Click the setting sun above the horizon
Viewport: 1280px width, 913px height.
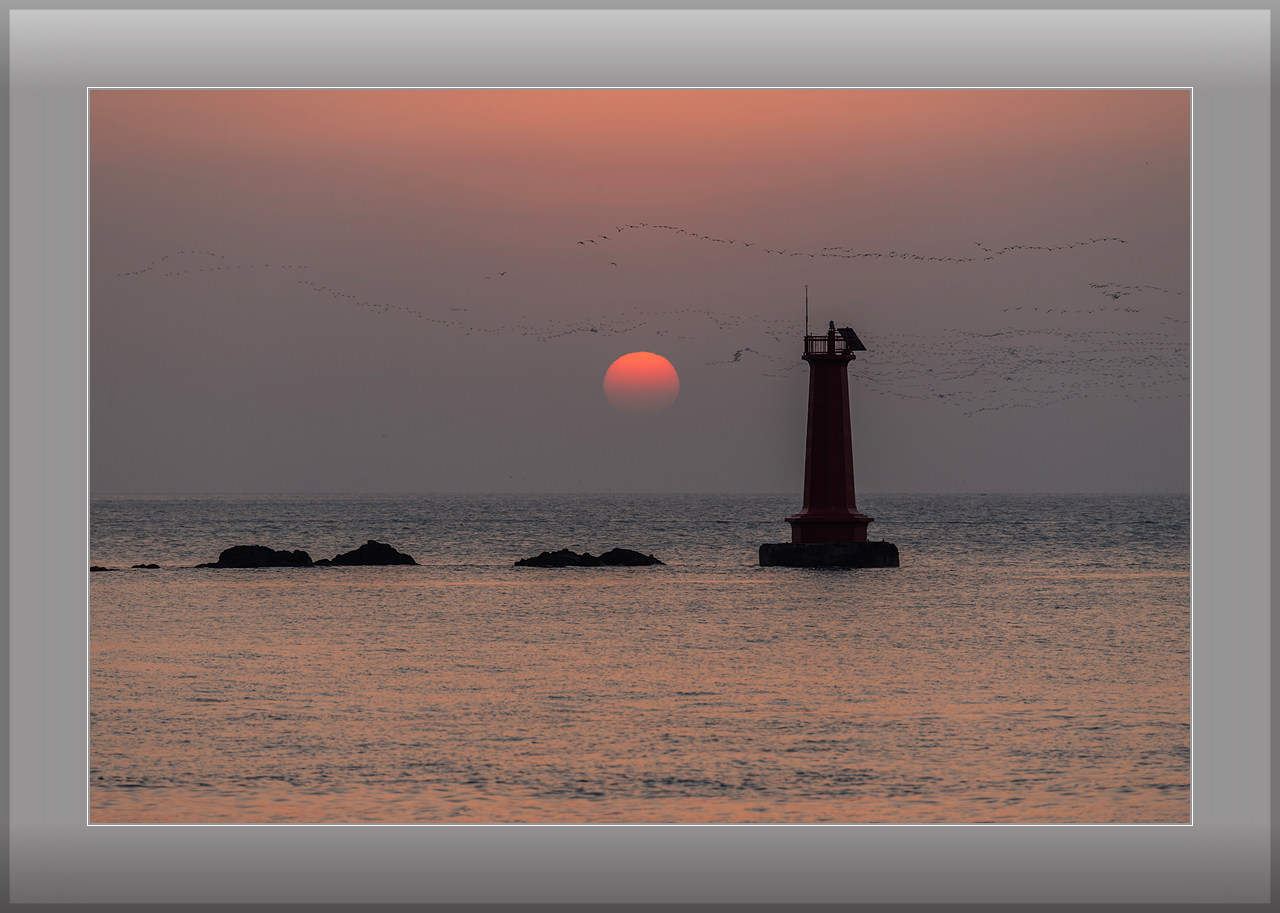pyautogui.click(x=641, y=382)
